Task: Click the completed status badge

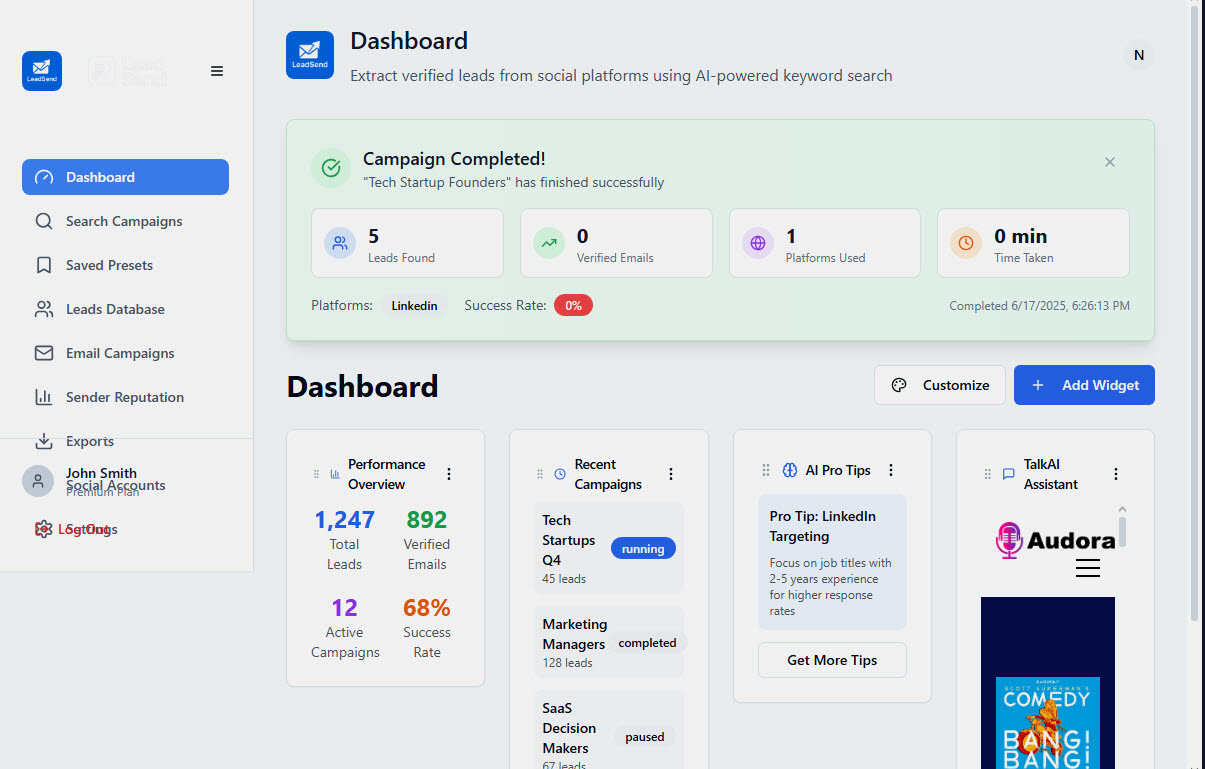Action: pyautogui.click(x=647, y=643)
